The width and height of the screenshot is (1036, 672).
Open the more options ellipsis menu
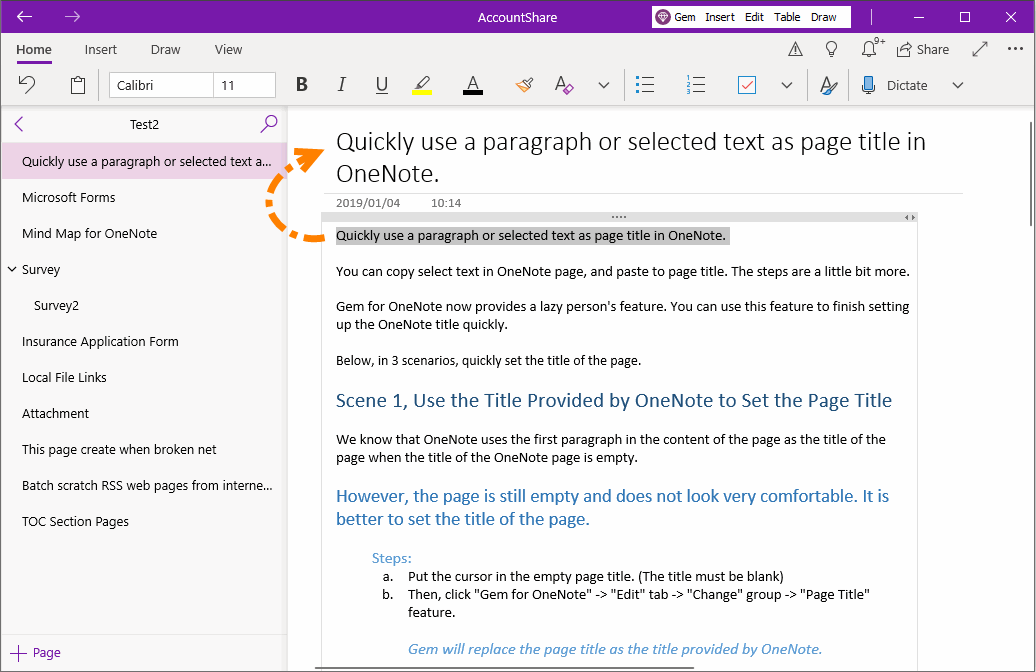[1016, 49]
